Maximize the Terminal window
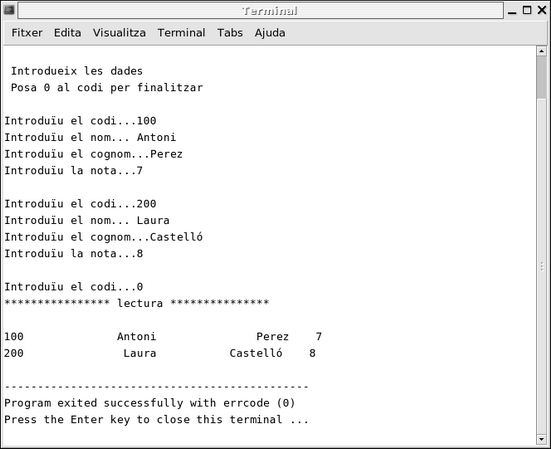This screenshot has width=551, height=449. click(x=527, y=10)
